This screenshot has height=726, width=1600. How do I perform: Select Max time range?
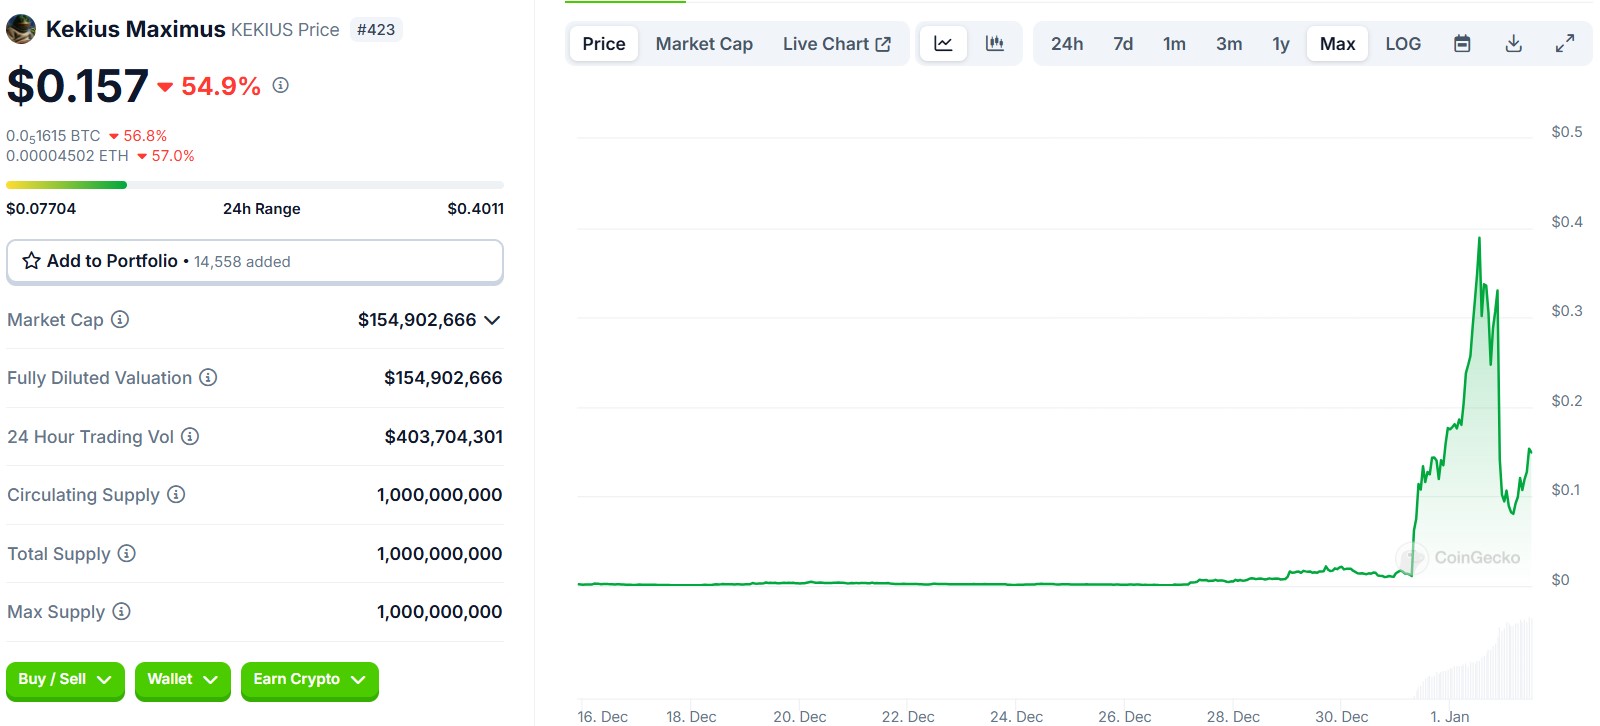pyautogui.click(x=1337, y=44)
